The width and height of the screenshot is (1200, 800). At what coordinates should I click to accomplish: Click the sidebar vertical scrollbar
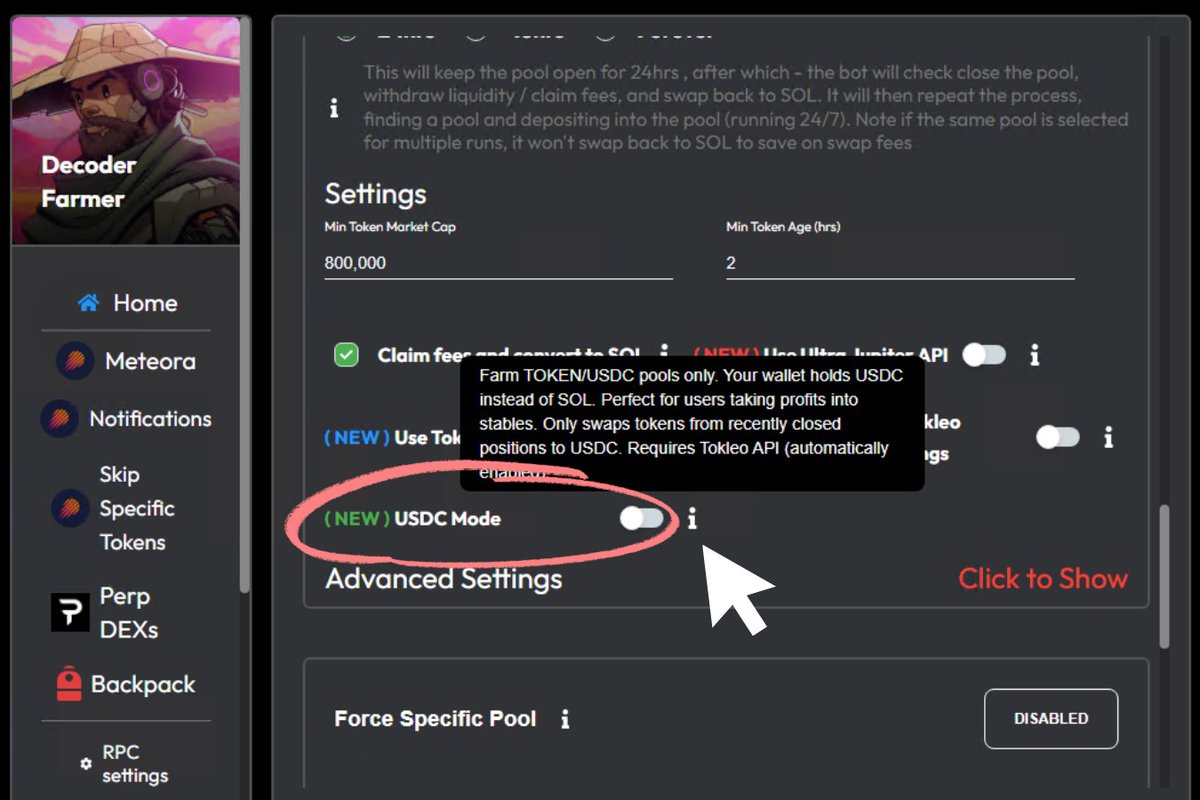pos(246,305)
